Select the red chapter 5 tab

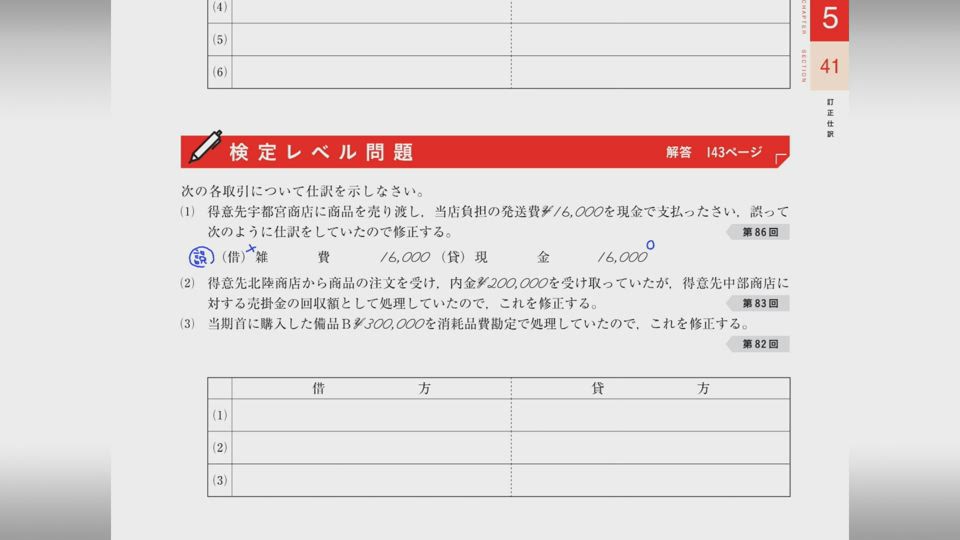(829, 19)
